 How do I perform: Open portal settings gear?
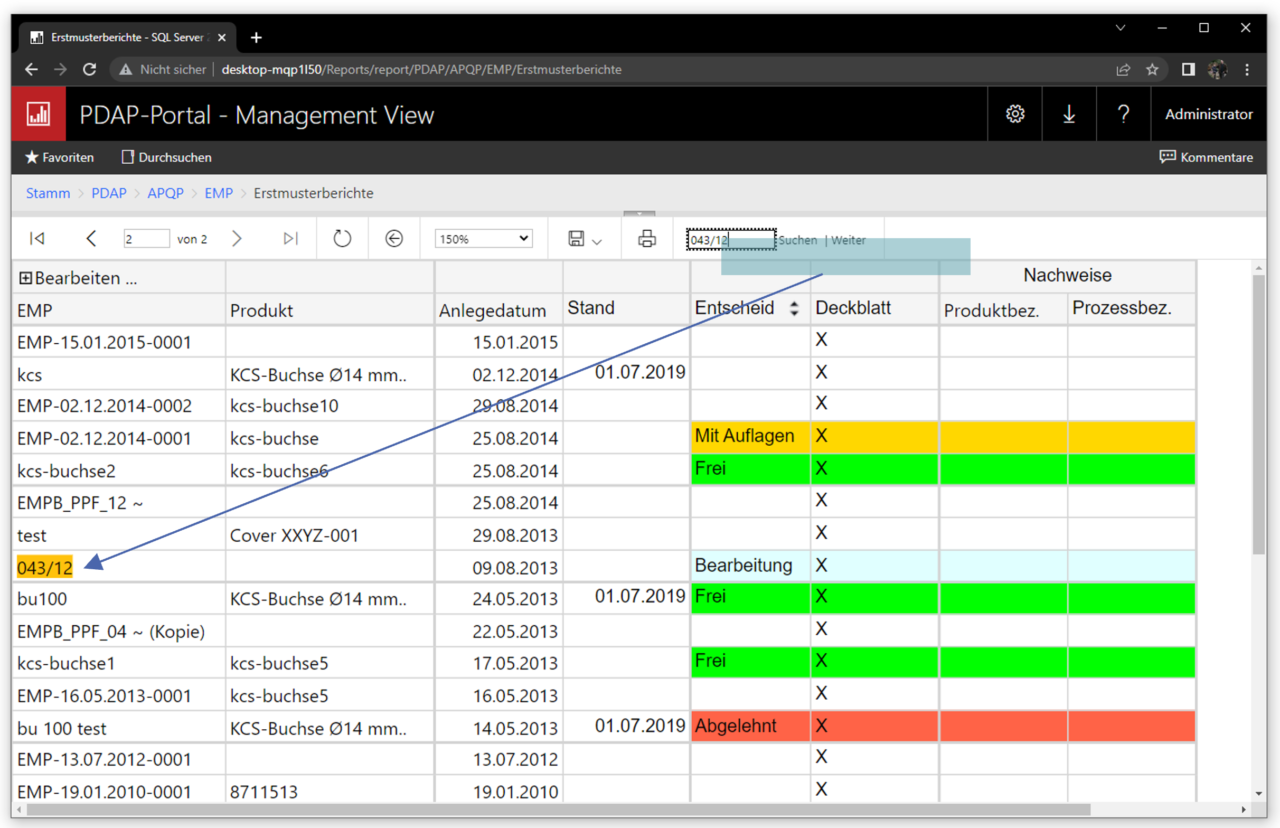coord(1015,114)
